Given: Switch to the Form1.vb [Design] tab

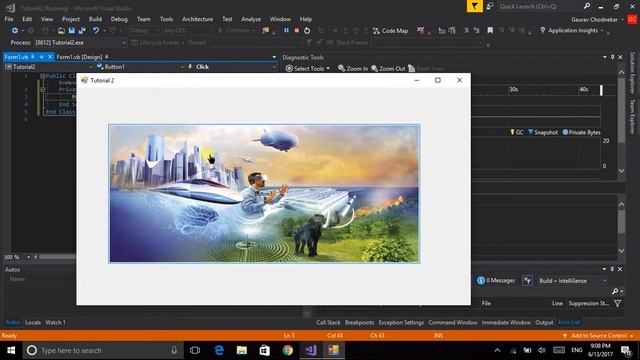Looking at the screenshot, I should pyautogui.click(x=79, y=57).
